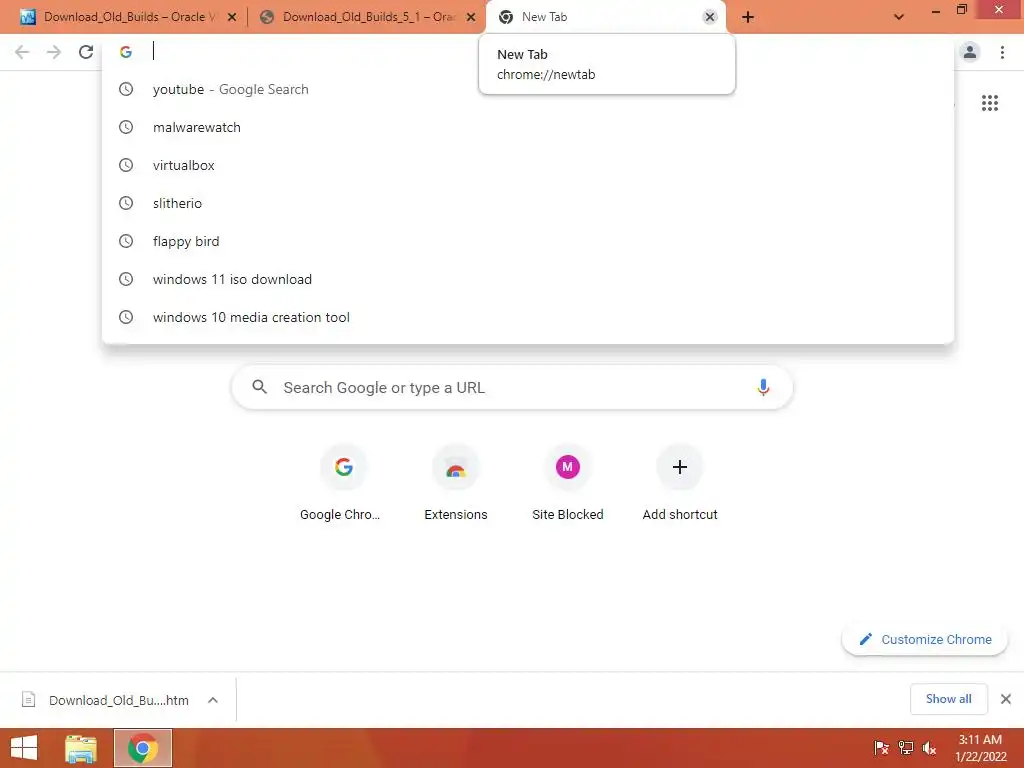Image resolution: width=1024 pixels, height=768 pixels.
Task: Click the Google G icon in address bar
Action: click(x=126, y=52)
